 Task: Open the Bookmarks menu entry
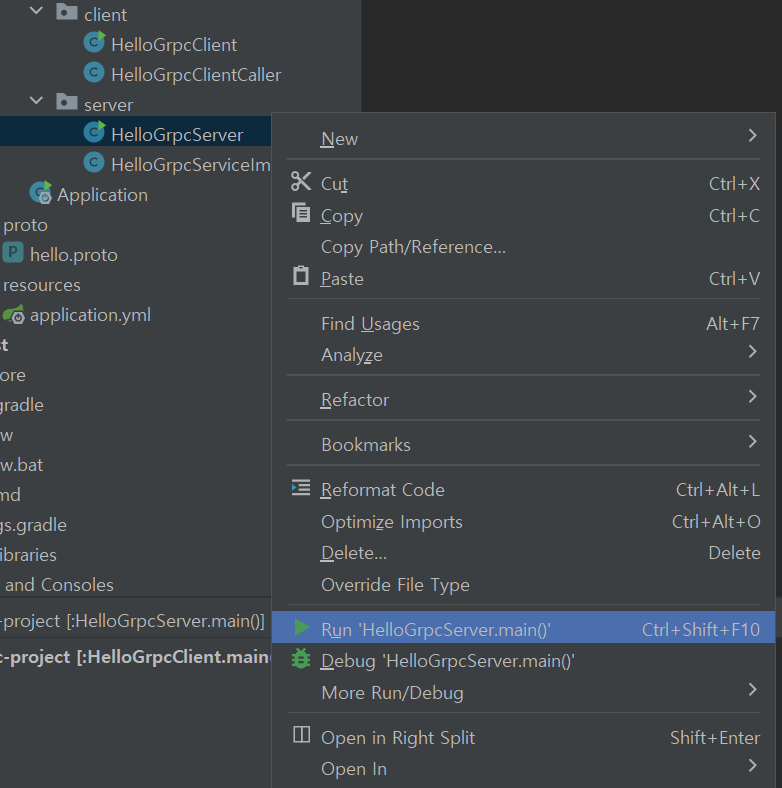523,445
